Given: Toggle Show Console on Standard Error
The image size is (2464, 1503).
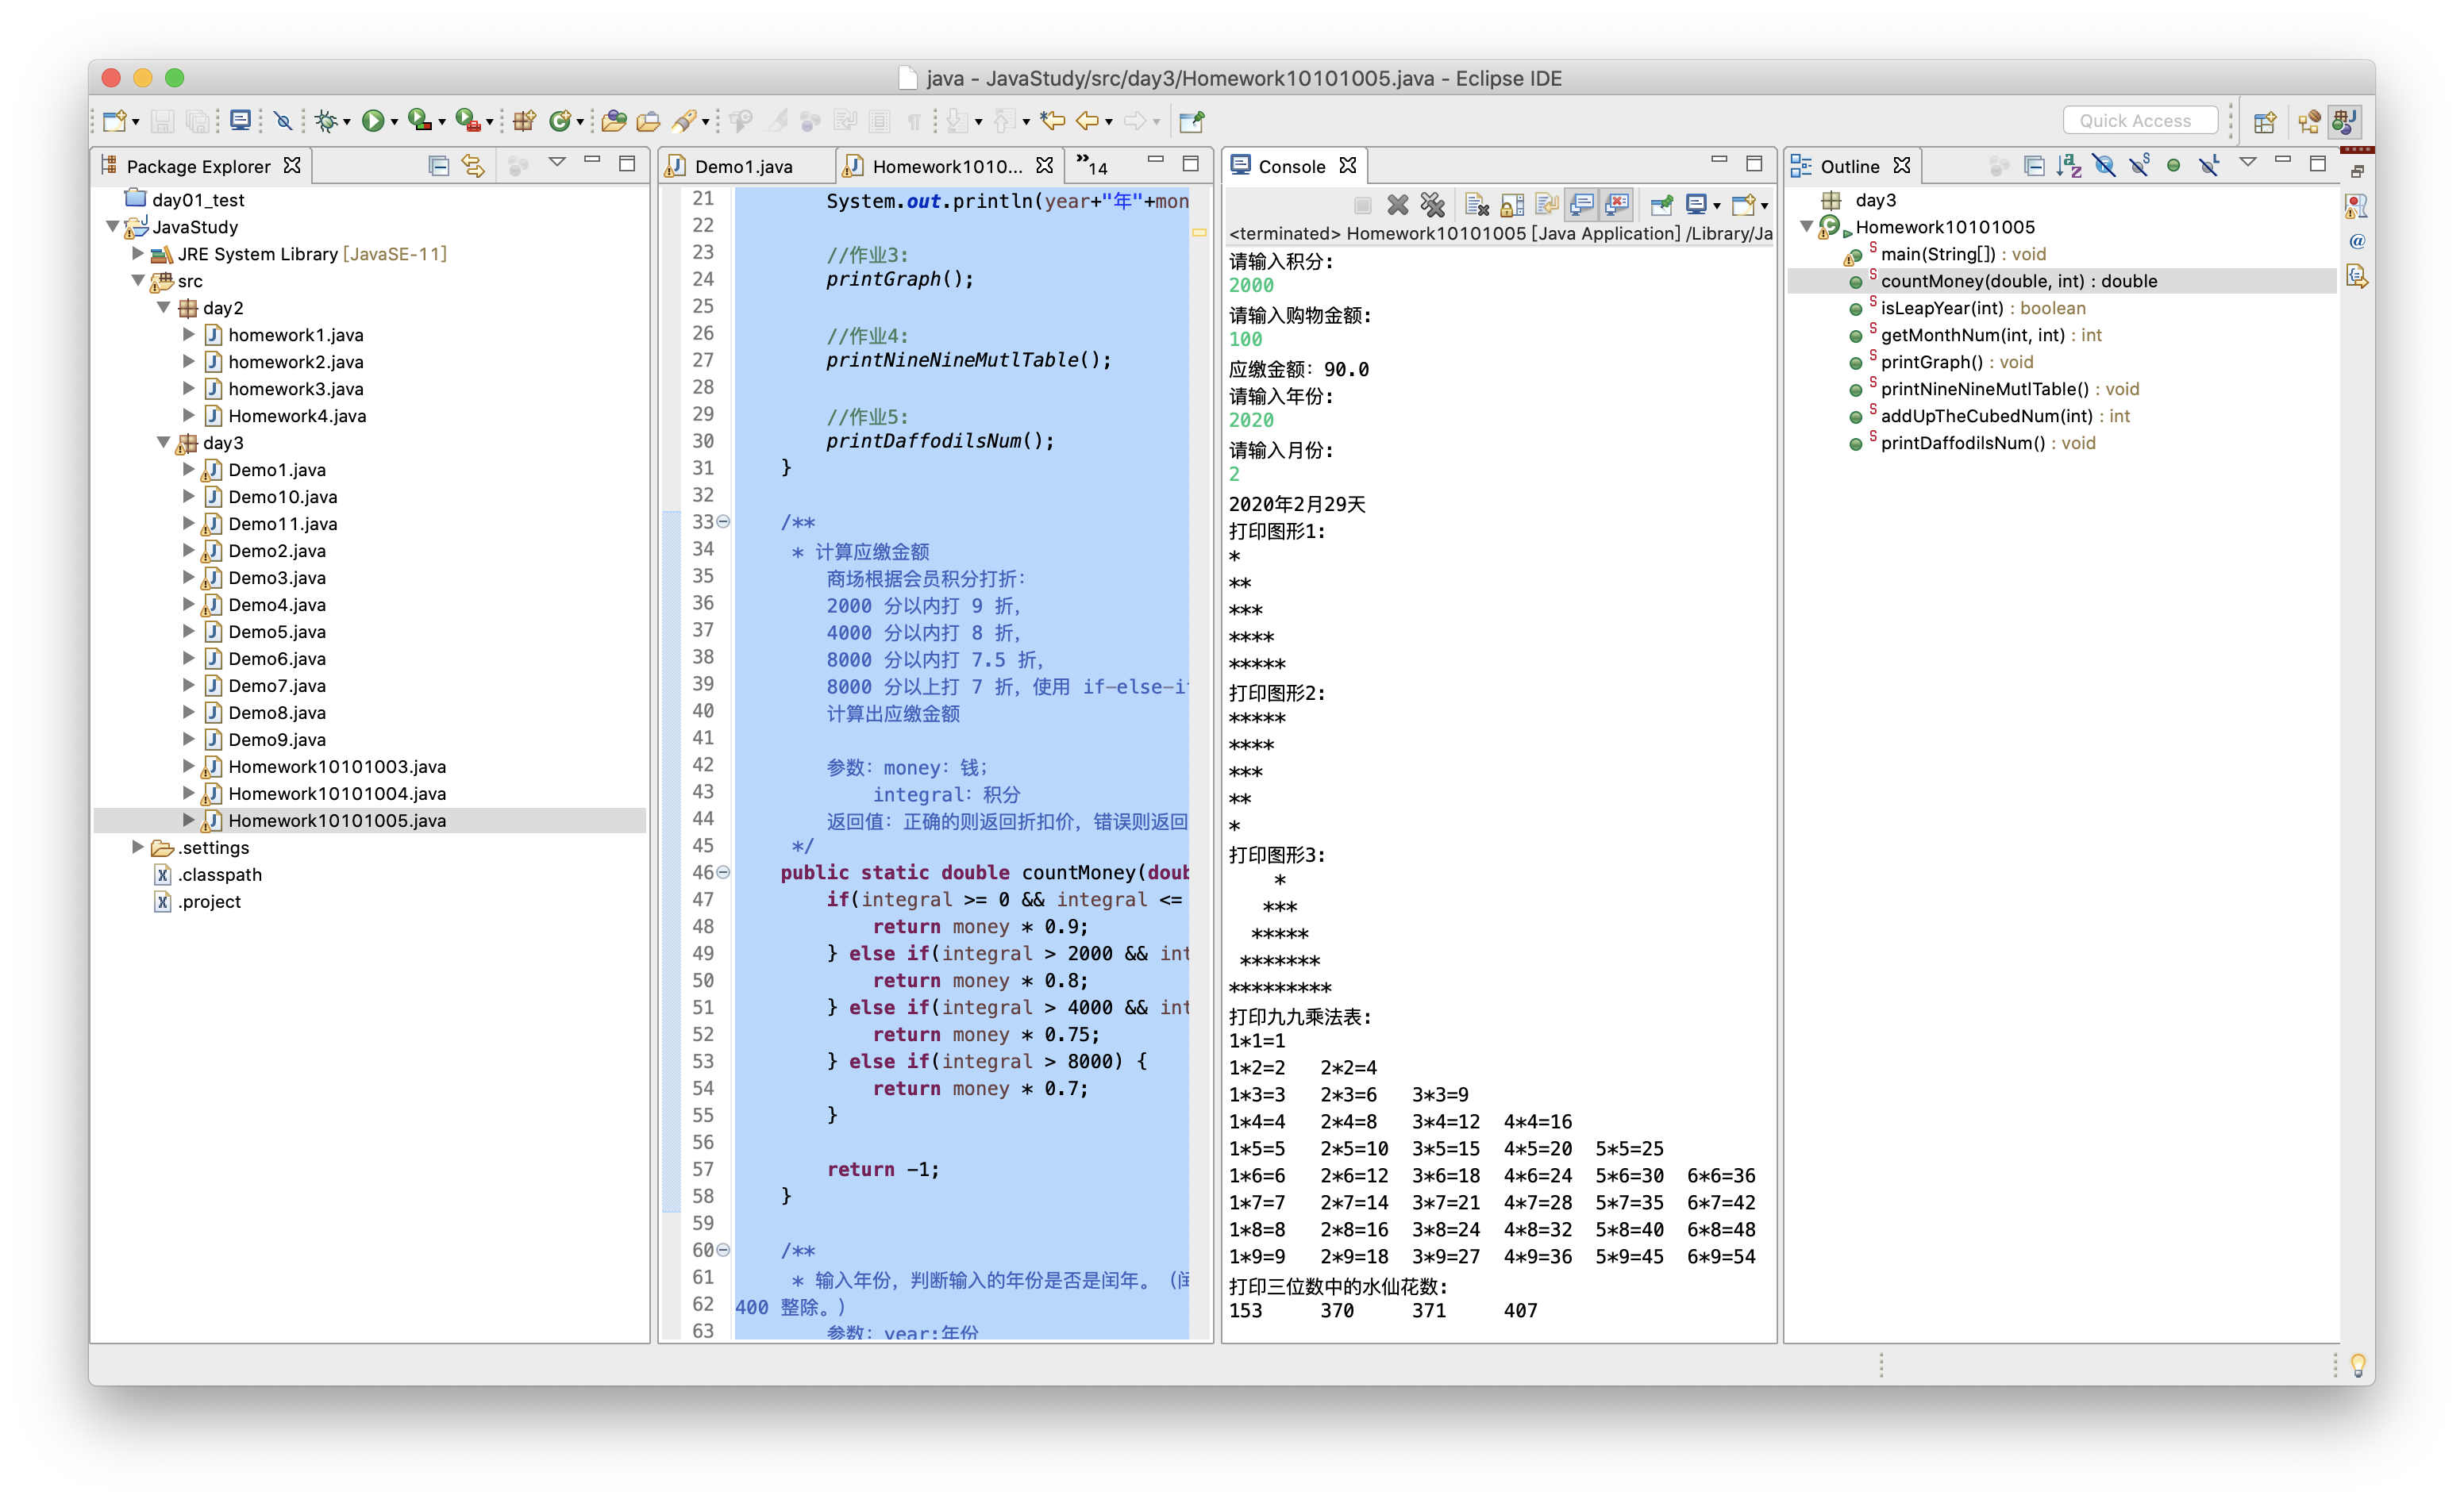Looking at the screenshot, I should pos(1616,205).
